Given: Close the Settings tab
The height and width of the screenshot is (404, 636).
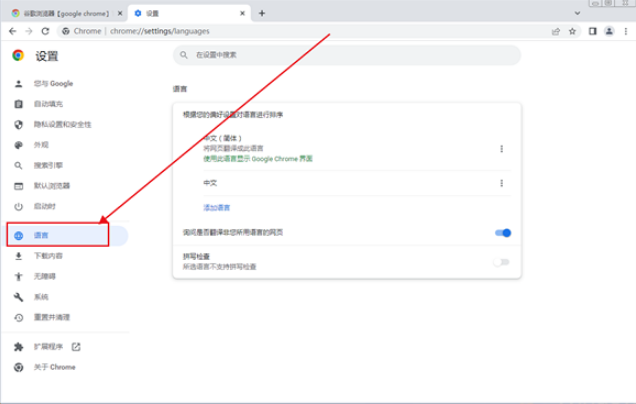Looking at the screenshot, I should (x=243, y=13).
